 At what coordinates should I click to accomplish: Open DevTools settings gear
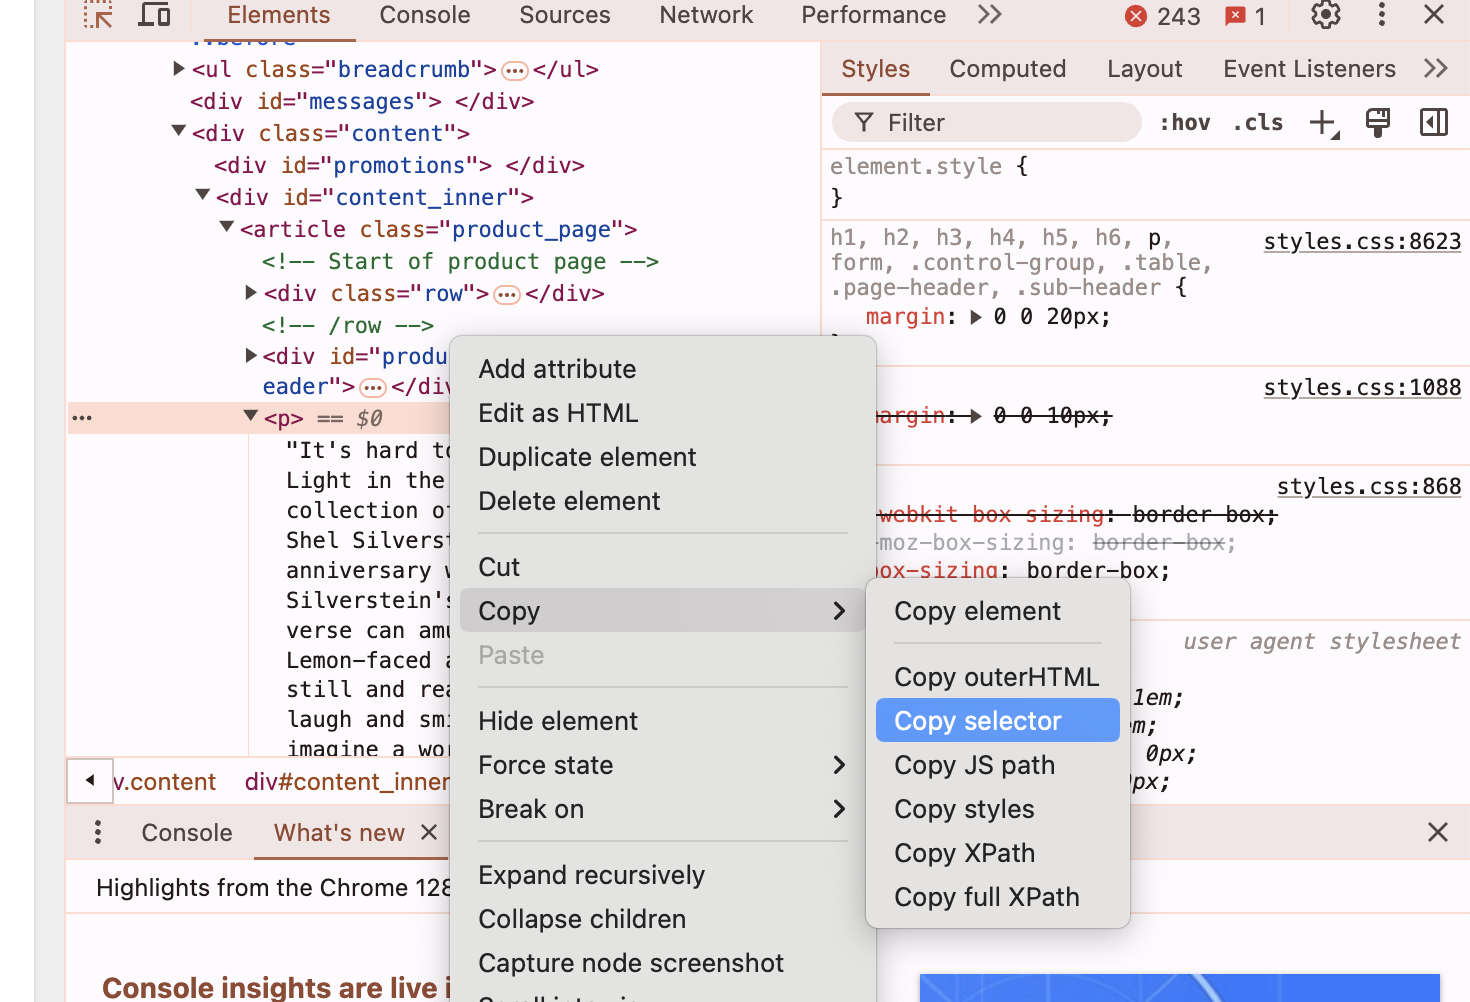[1325, 15]
